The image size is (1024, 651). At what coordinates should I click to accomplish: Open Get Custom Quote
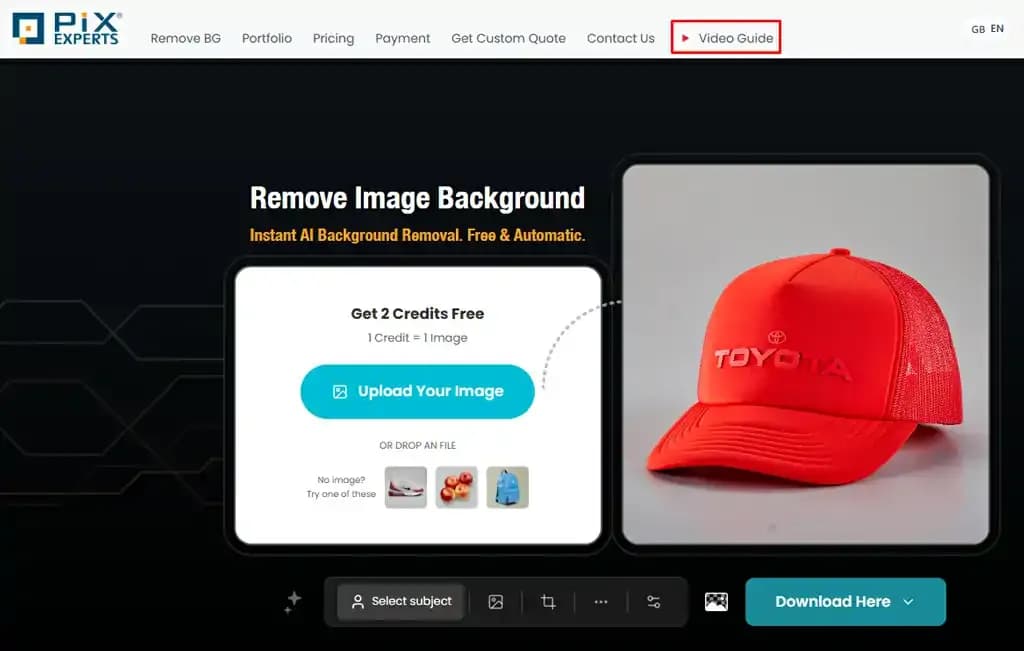tap(508, 38)
